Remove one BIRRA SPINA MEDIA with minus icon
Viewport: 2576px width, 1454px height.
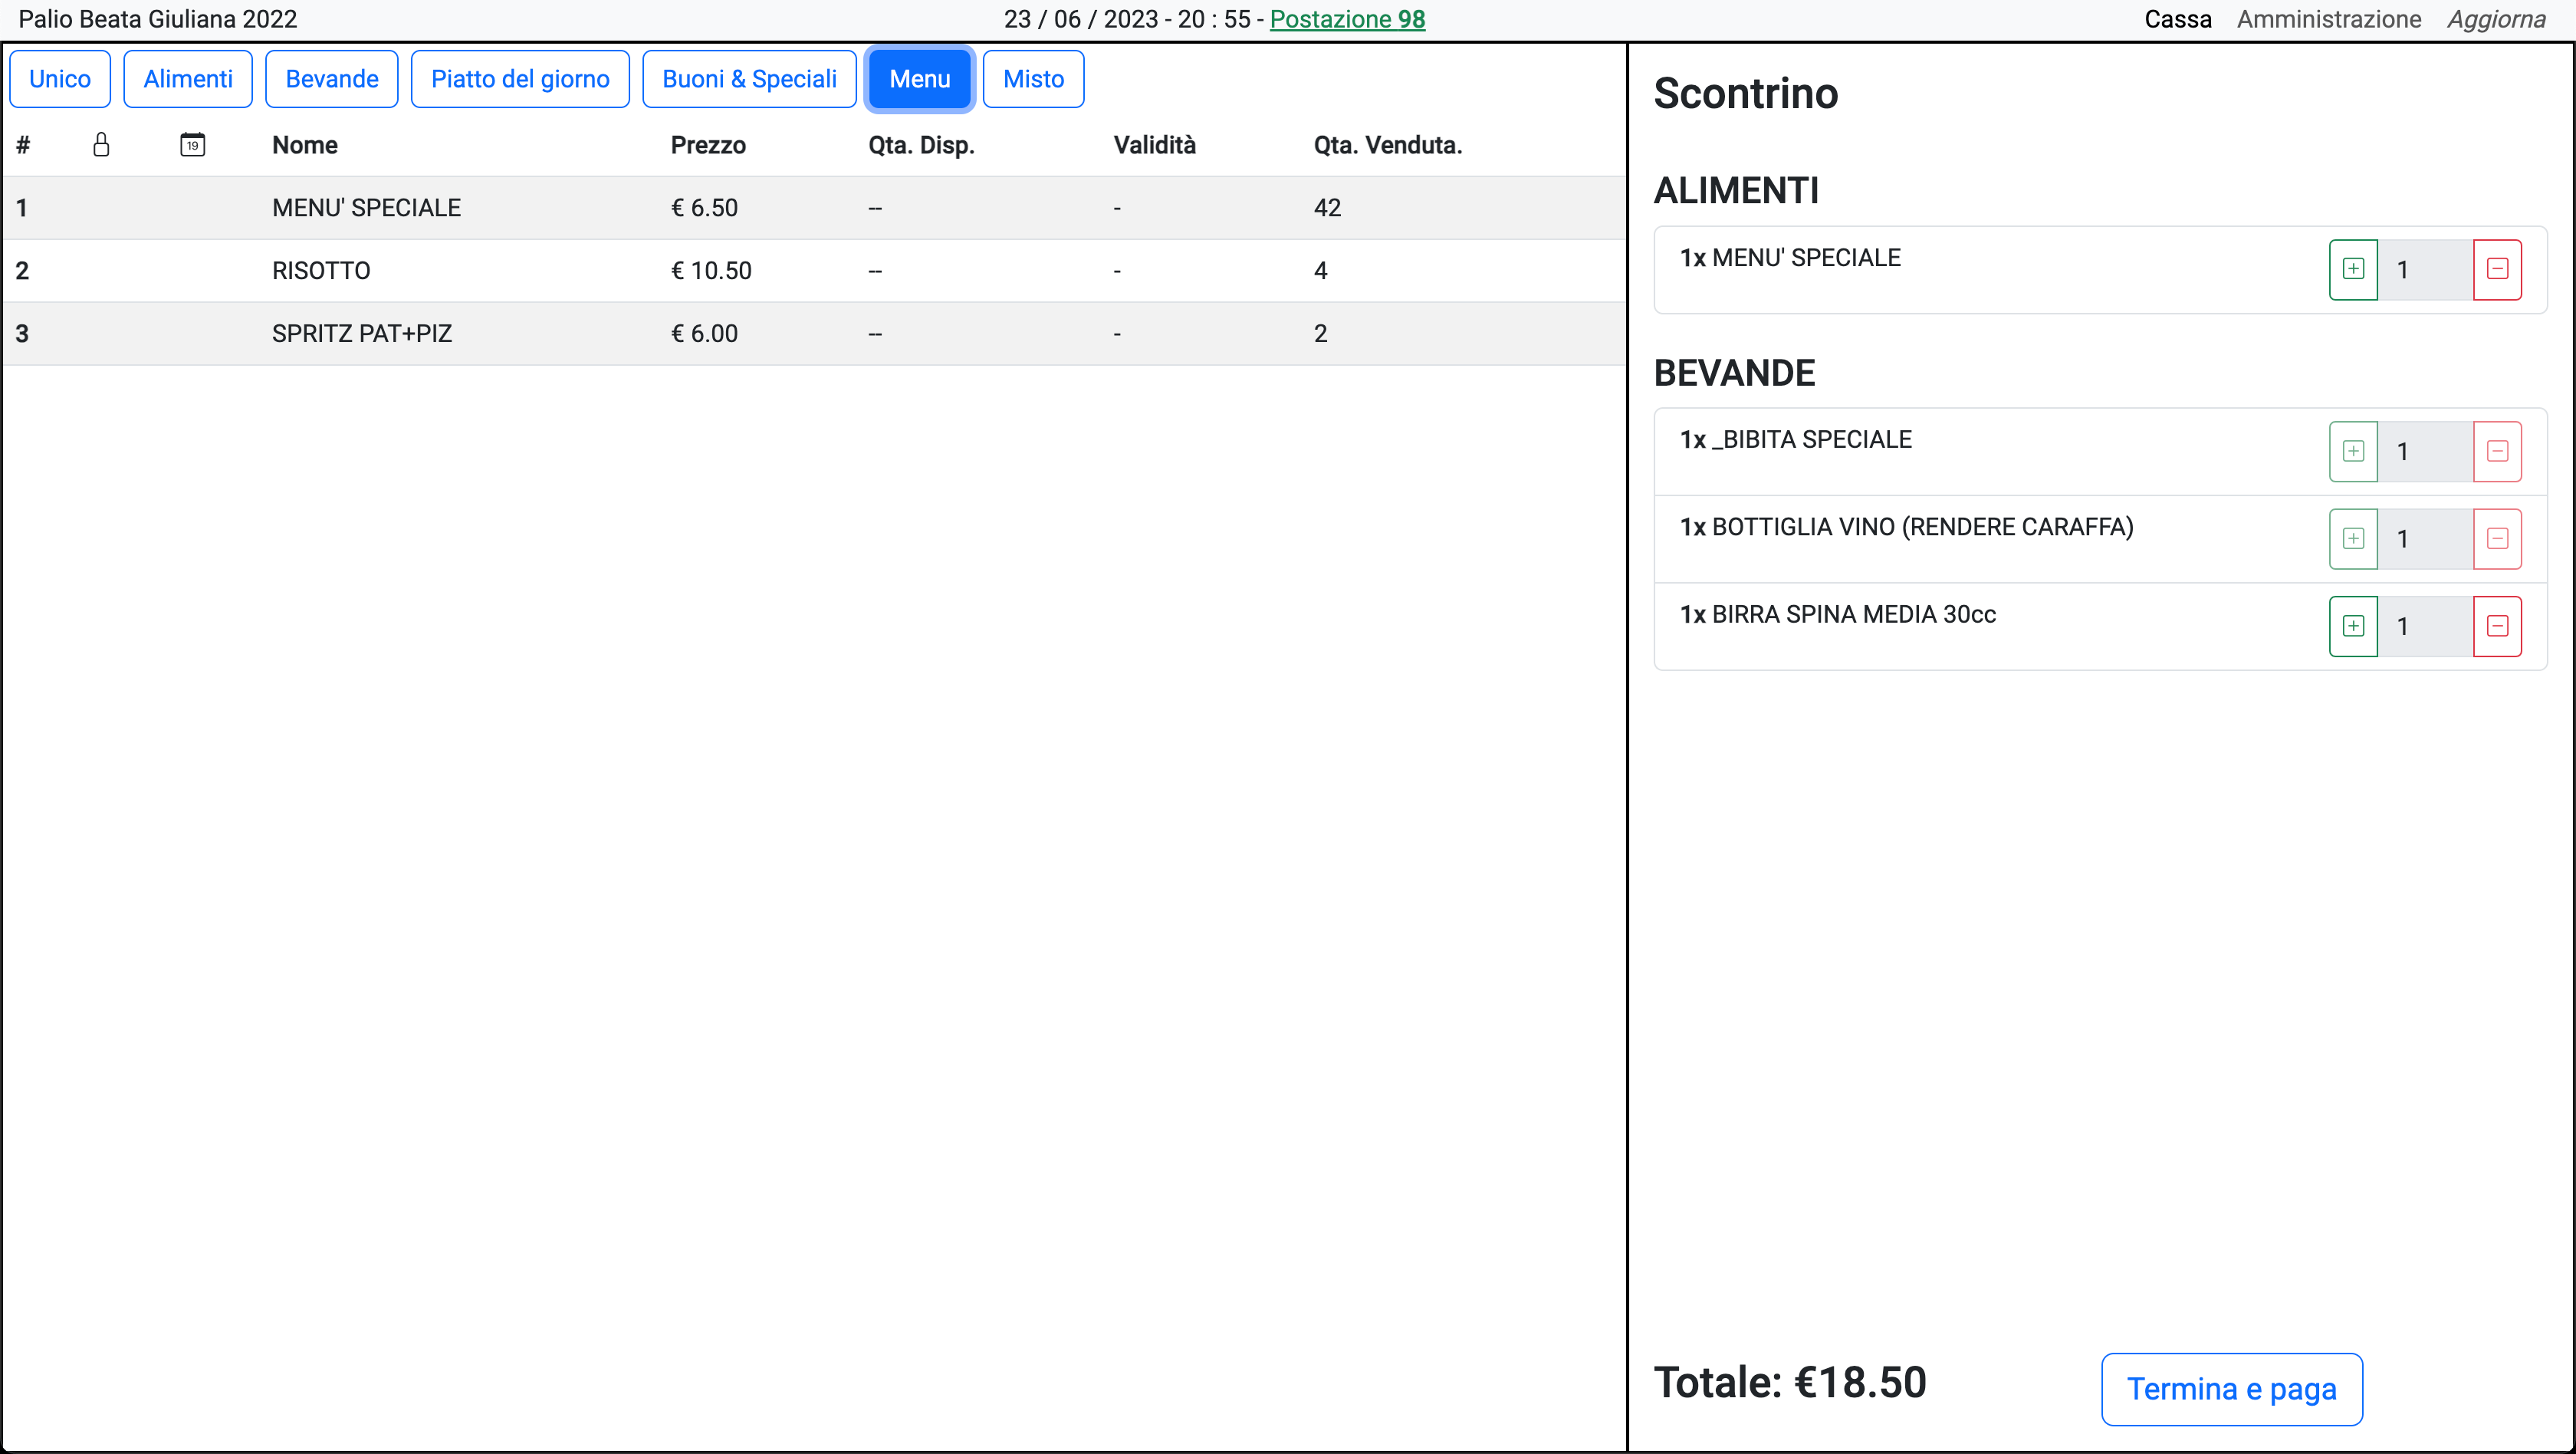coord(2497,626)
